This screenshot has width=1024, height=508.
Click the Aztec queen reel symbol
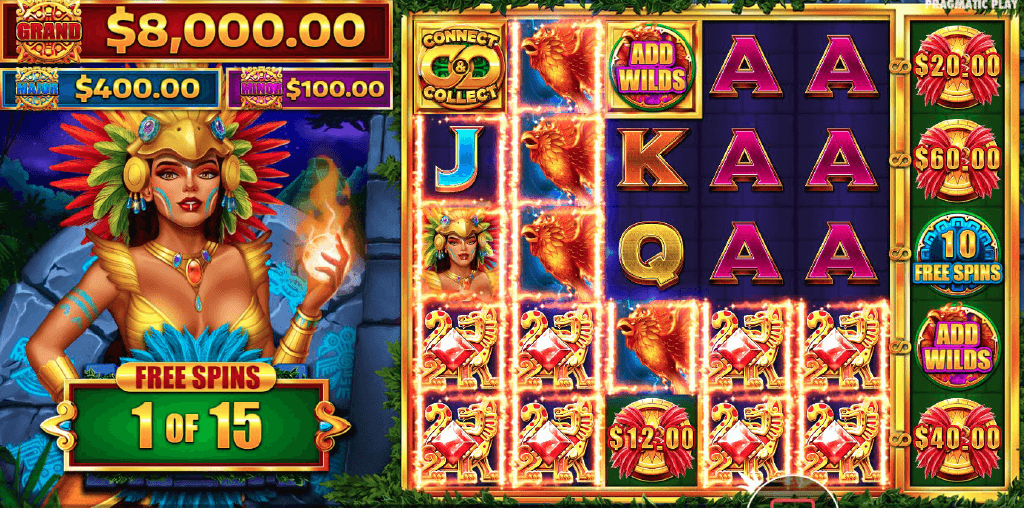click(x=460, y=254)
